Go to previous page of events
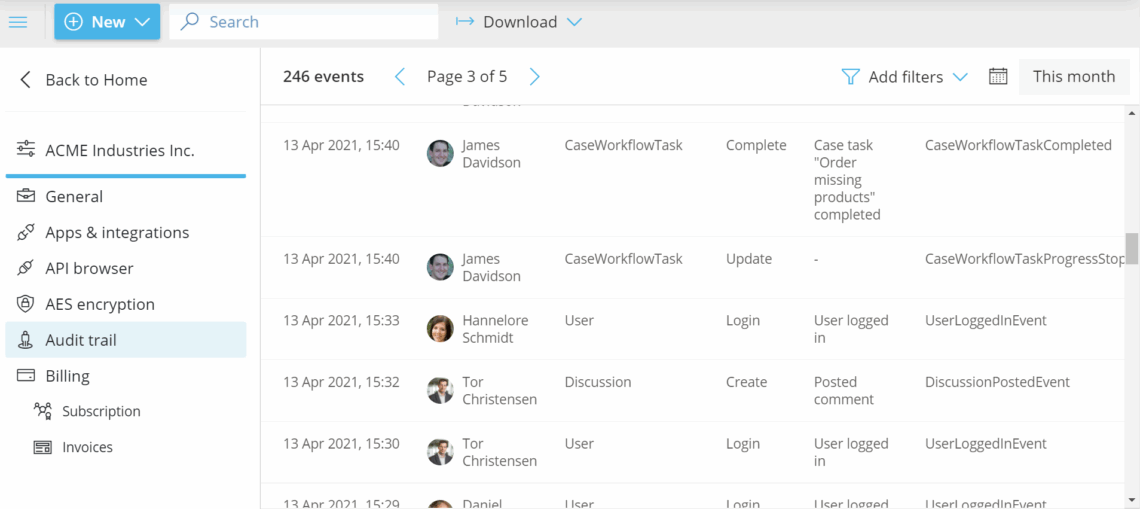Image resolution: width=1140 pixels, height=509 pixels. coord(400,77)
